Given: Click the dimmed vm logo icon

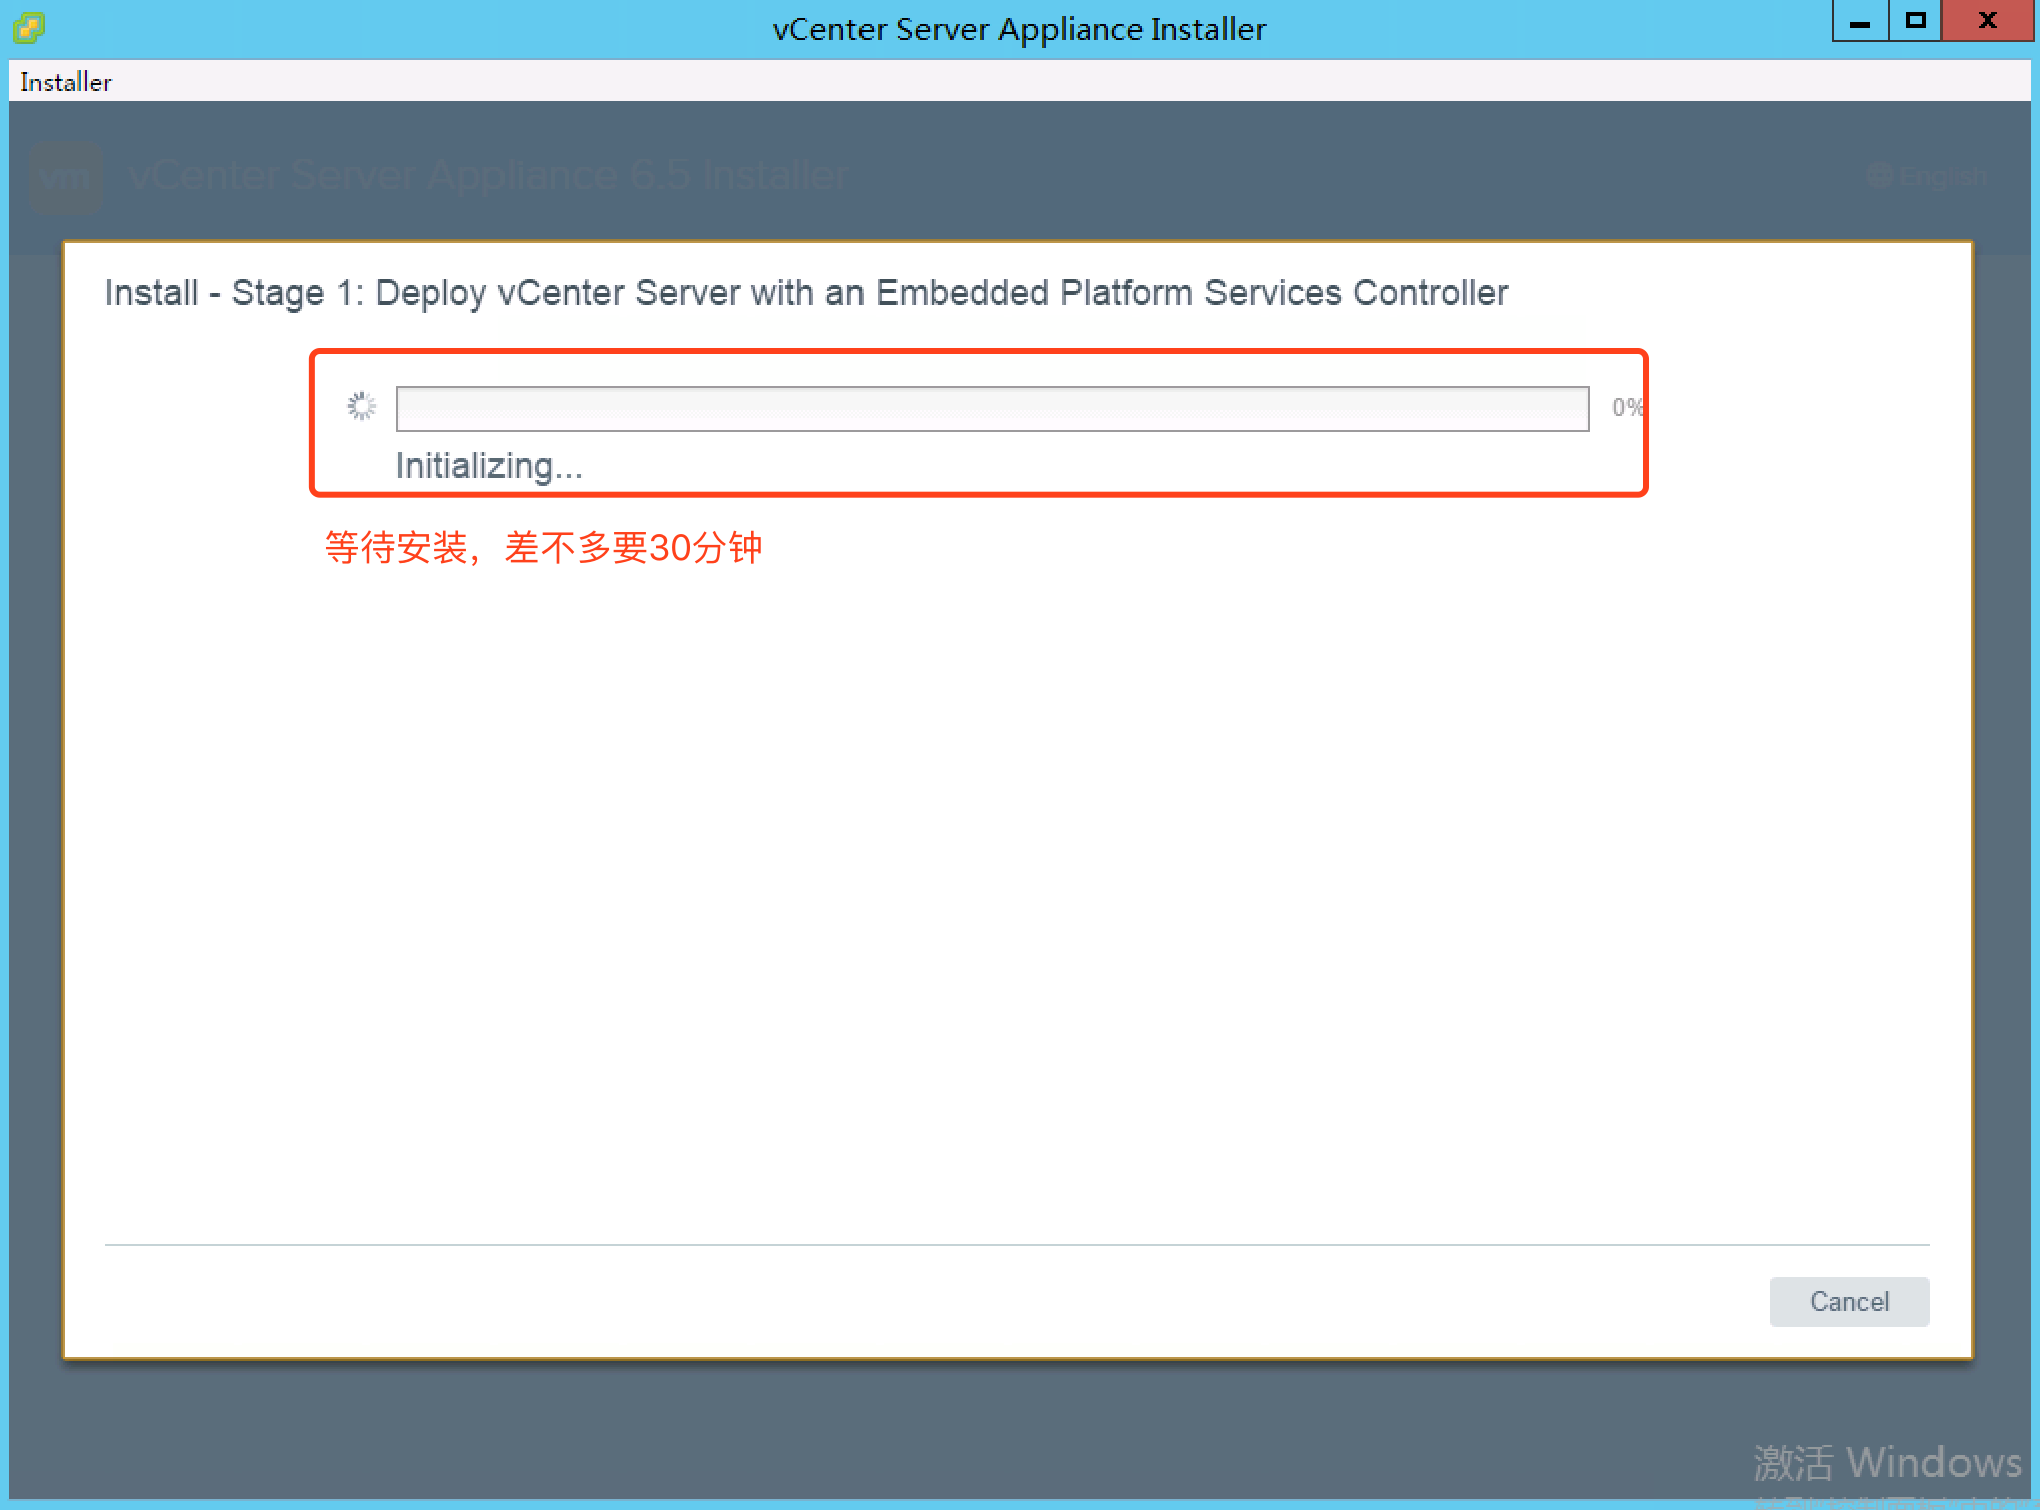Looking at the screenshot, I should click(x=66, y=177).
